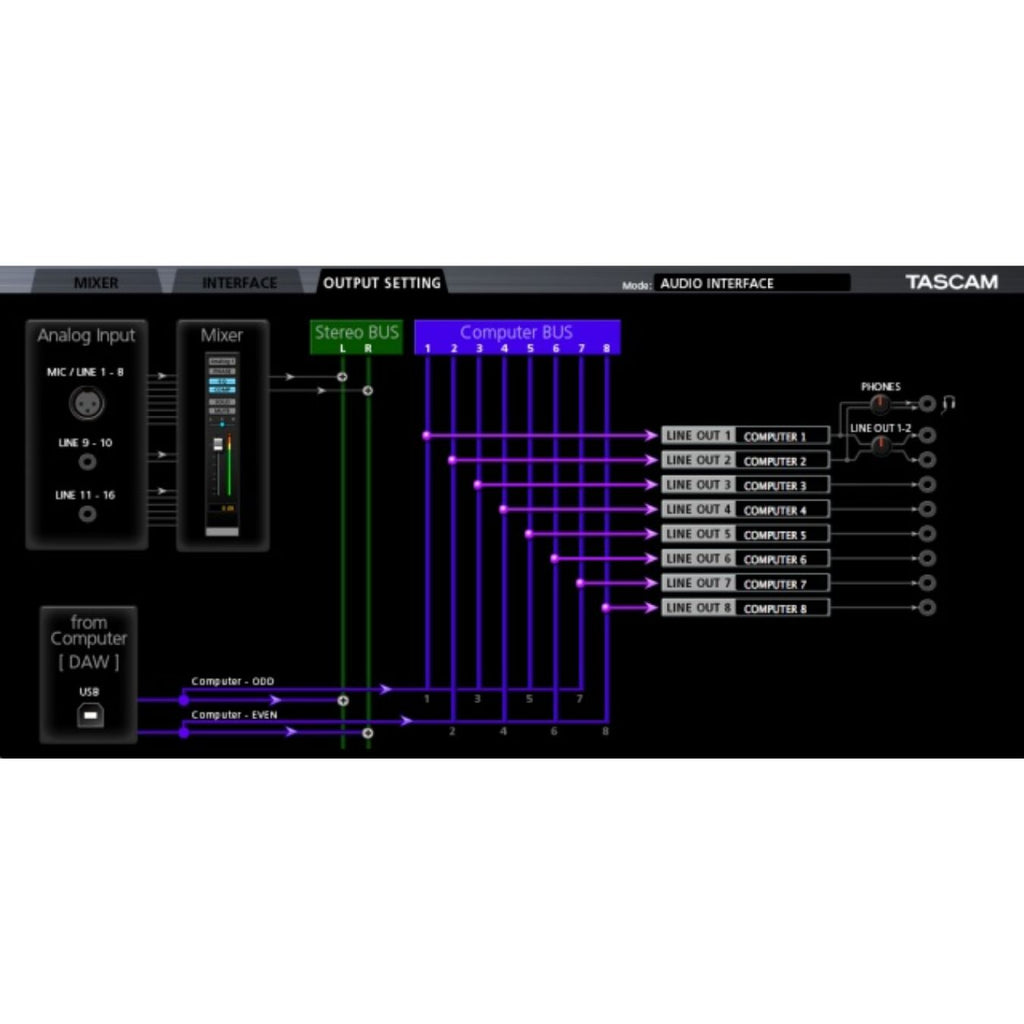Click the Computer ODD to Stereo L node
The width and height of the screenshot is (1024, 1024).
coord(343,700)
